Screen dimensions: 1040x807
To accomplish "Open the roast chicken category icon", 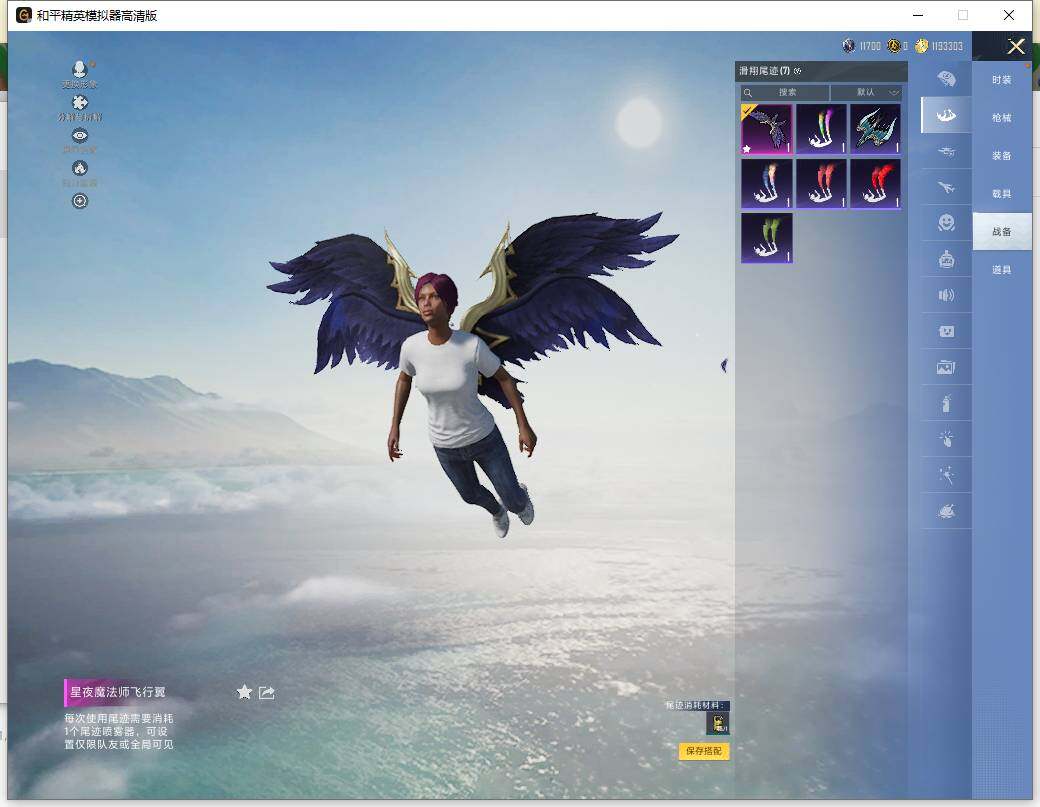I will (946, 511).
